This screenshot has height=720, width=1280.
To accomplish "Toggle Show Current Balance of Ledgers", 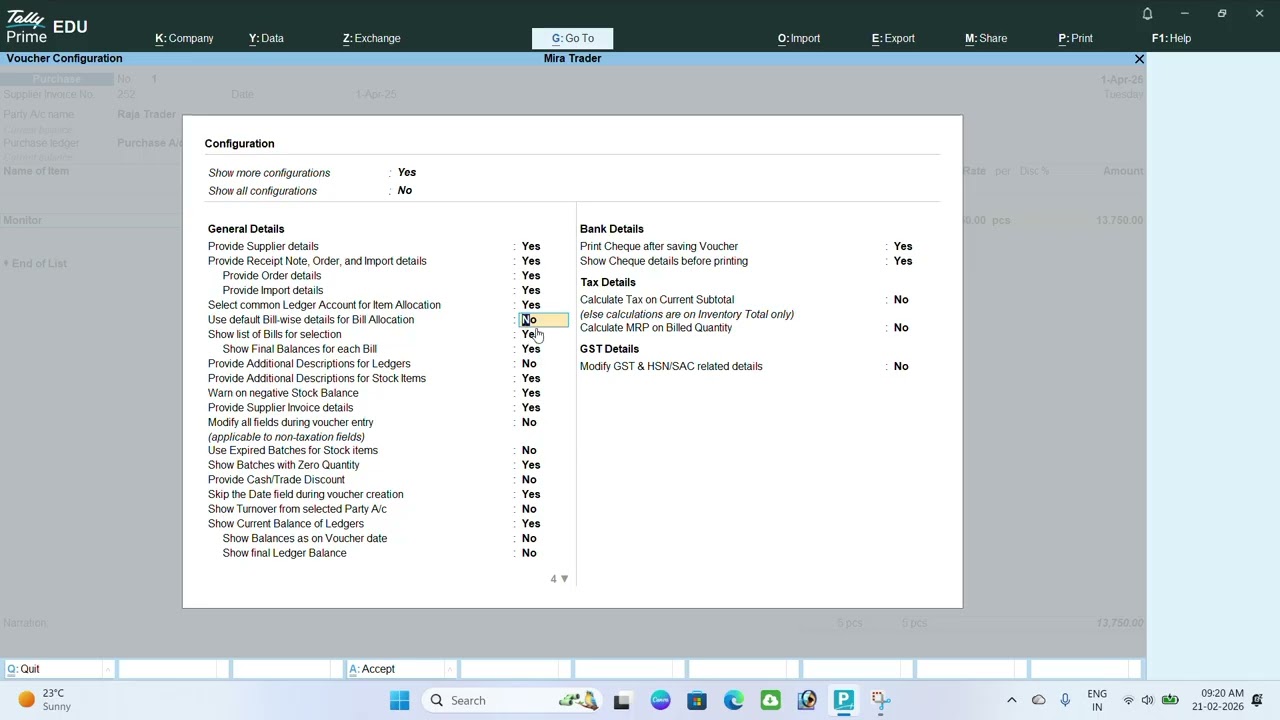I will (531, 524).
